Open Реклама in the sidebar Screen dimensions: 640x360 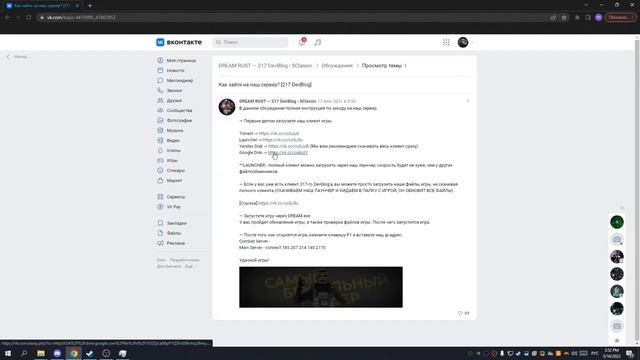point(176,243)
